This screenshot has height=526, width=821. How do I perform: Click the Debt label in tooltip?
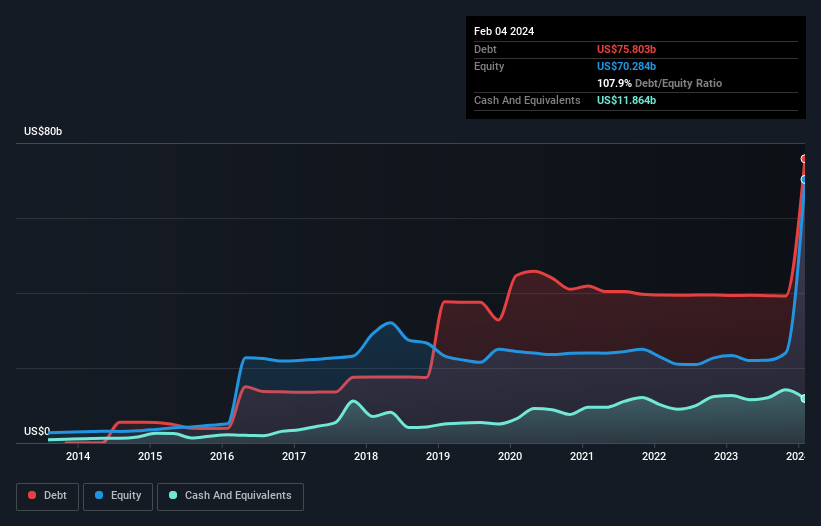tap(485, 49)
